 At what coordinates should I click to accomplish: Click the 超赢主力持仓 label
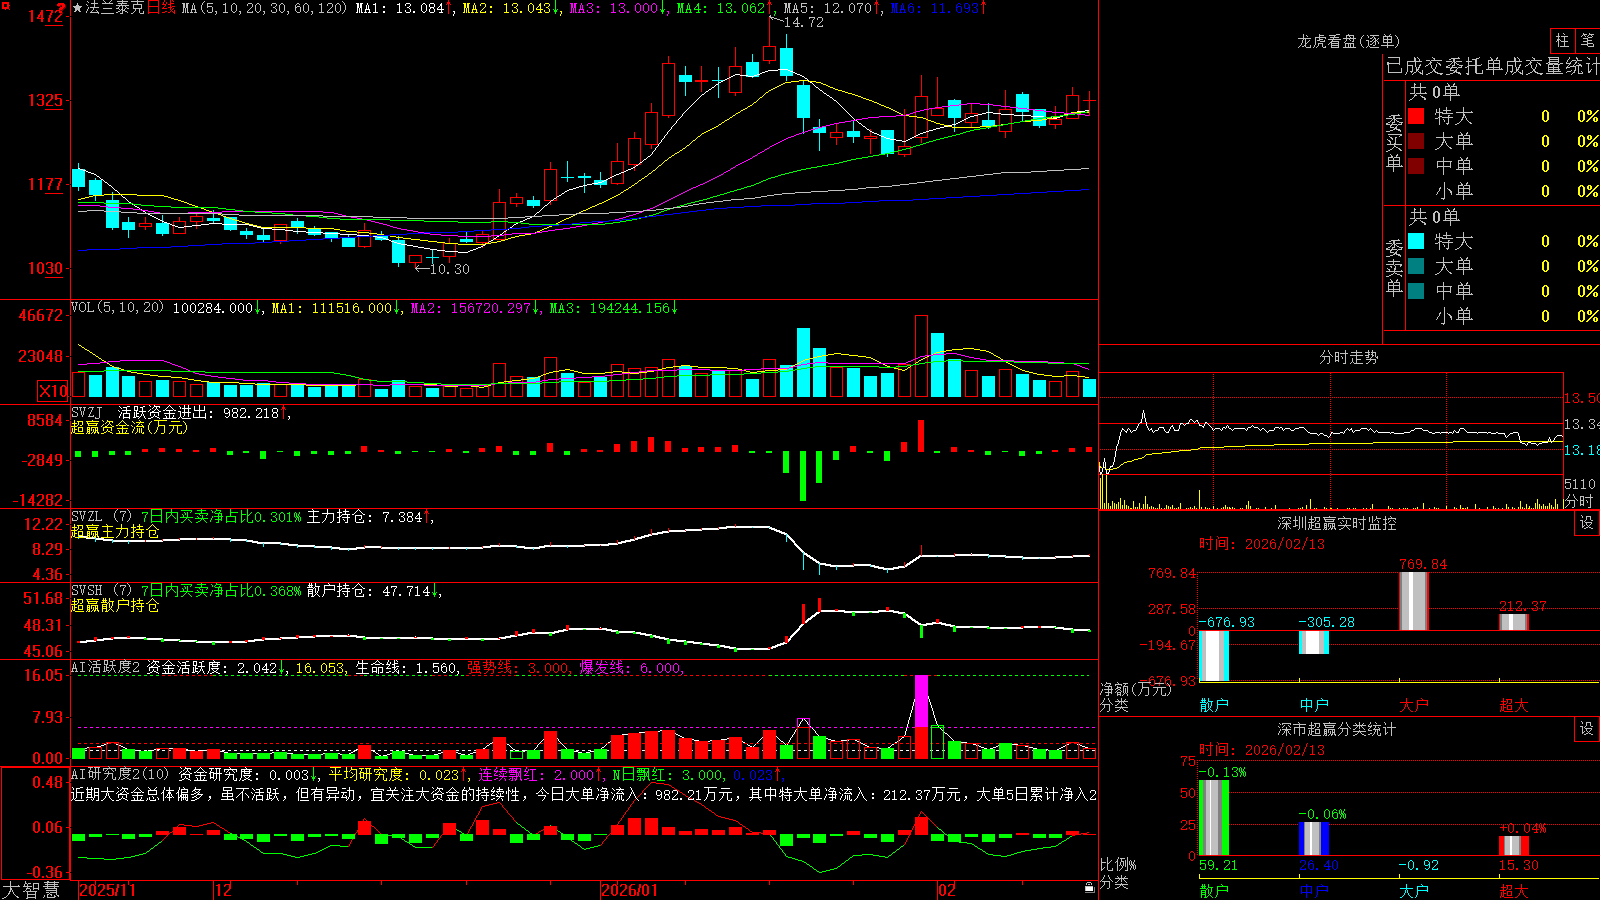click(115, 531)
